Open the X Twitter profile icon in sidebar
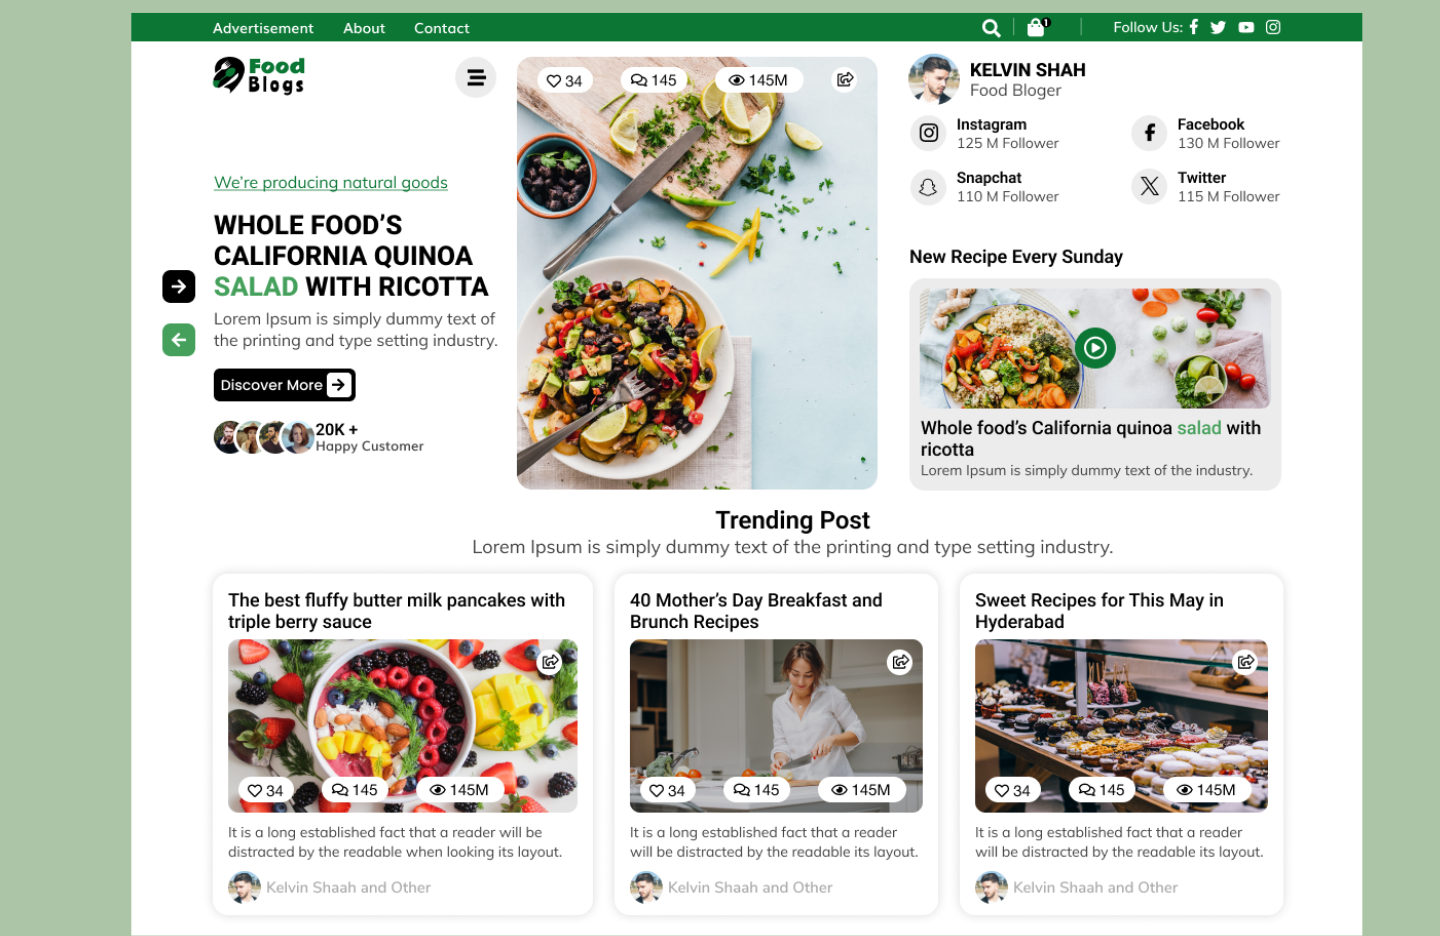Image resolution: width=1440 pixels, height=936 pixels. tap(1149, 187)
